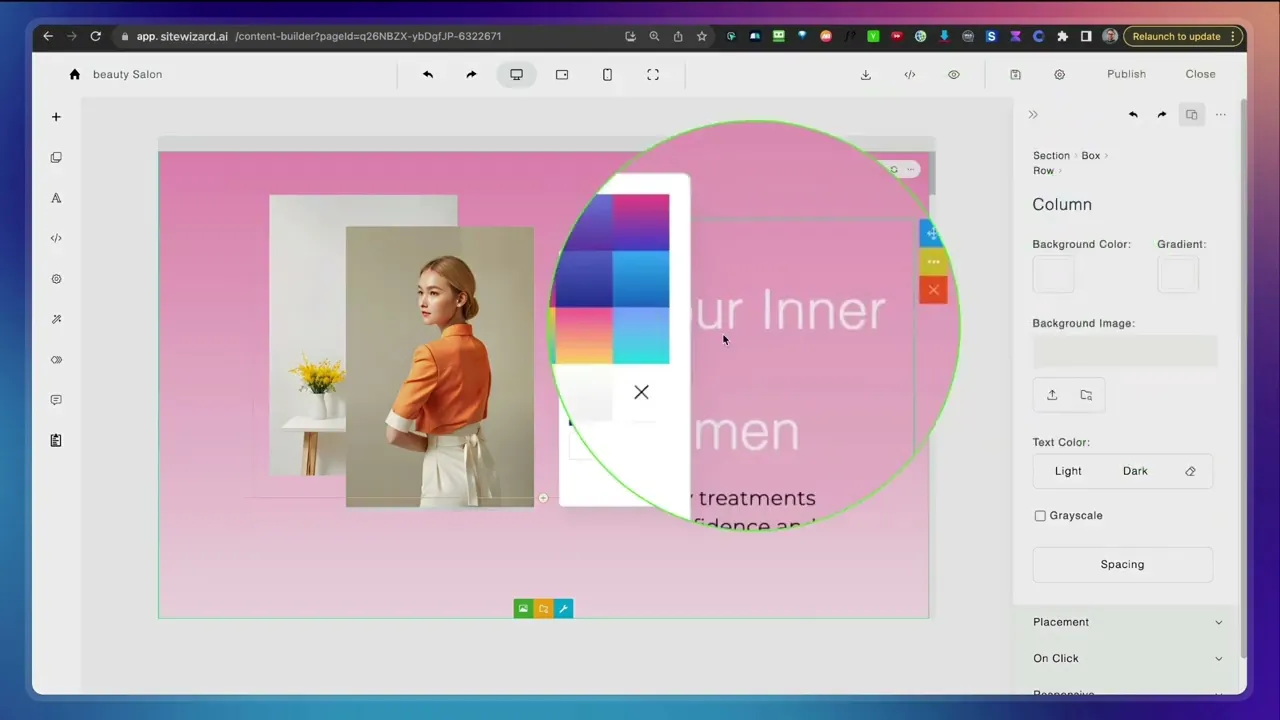The height and width of the screenshot is (720, 1280).
Task: Add new content with the plus icon
Action: [56, 117]
